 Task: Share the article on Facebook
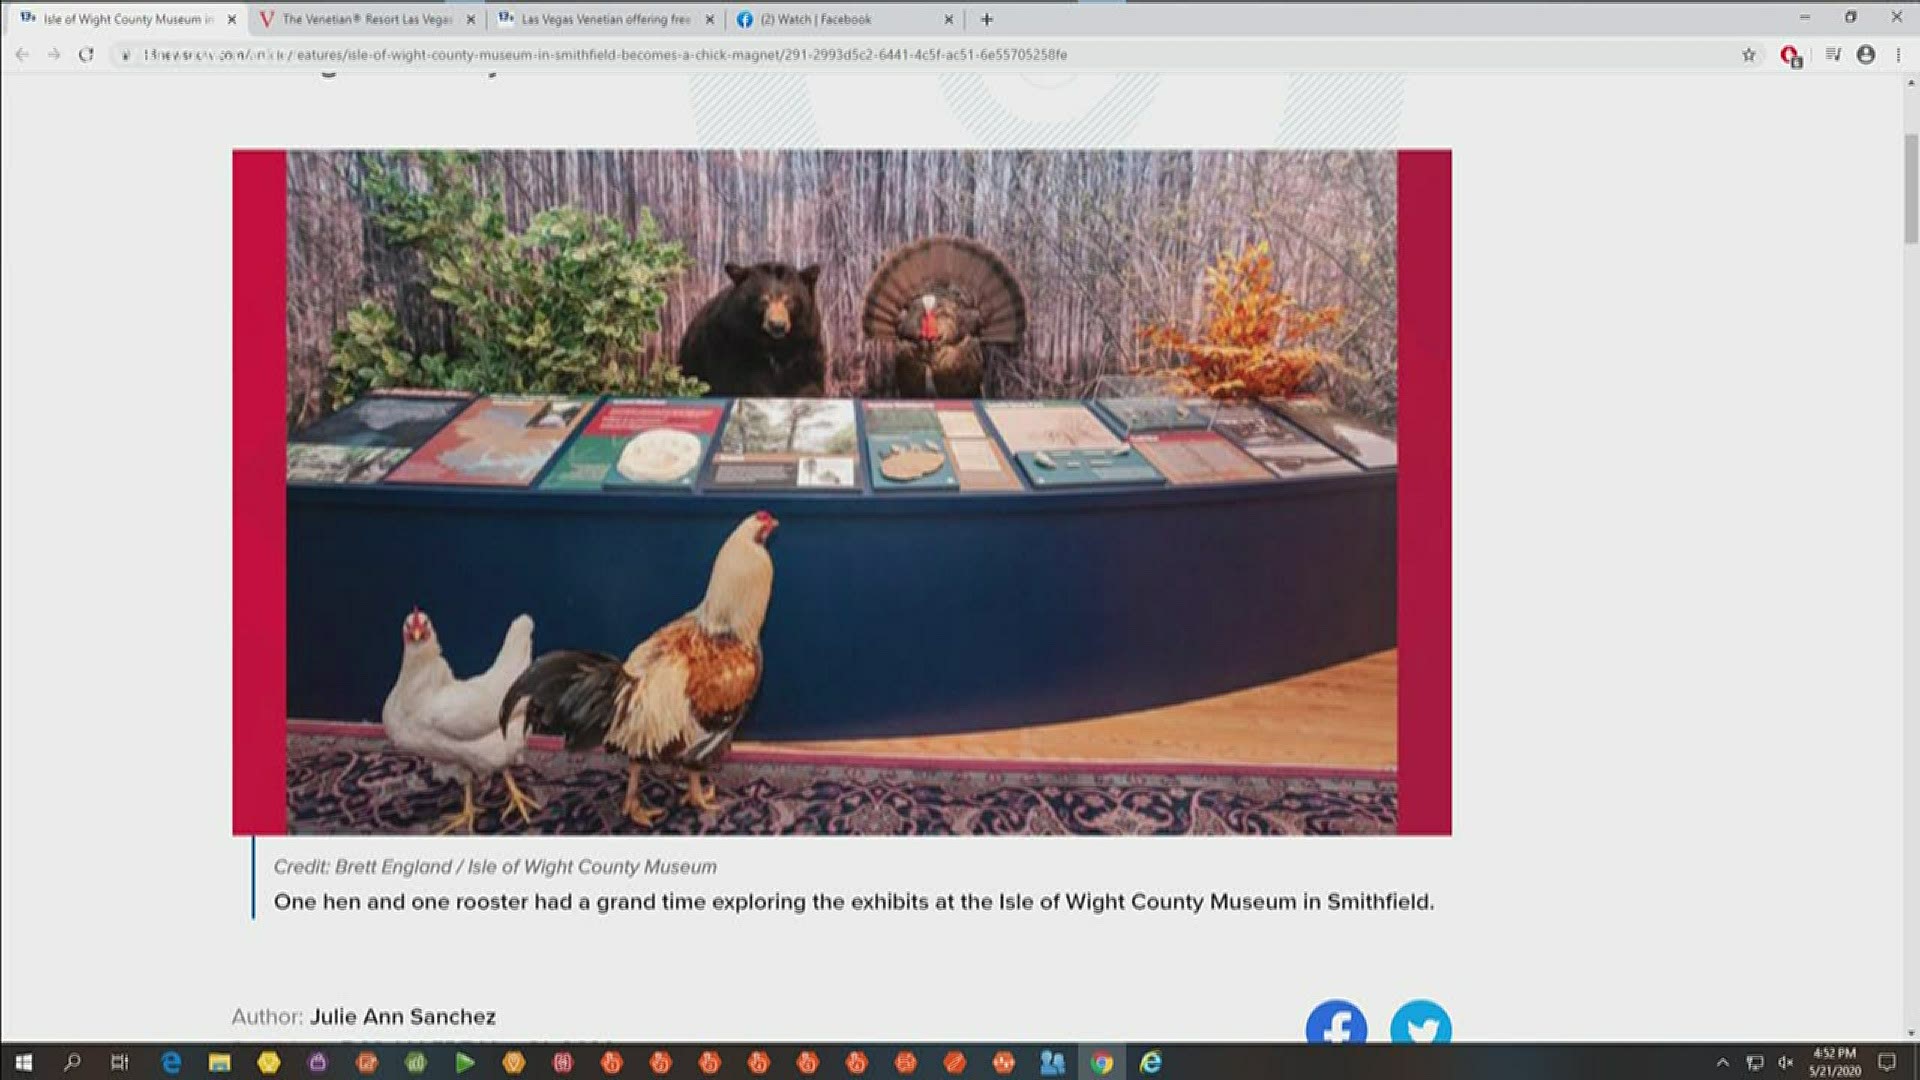click(1336, 1022)
